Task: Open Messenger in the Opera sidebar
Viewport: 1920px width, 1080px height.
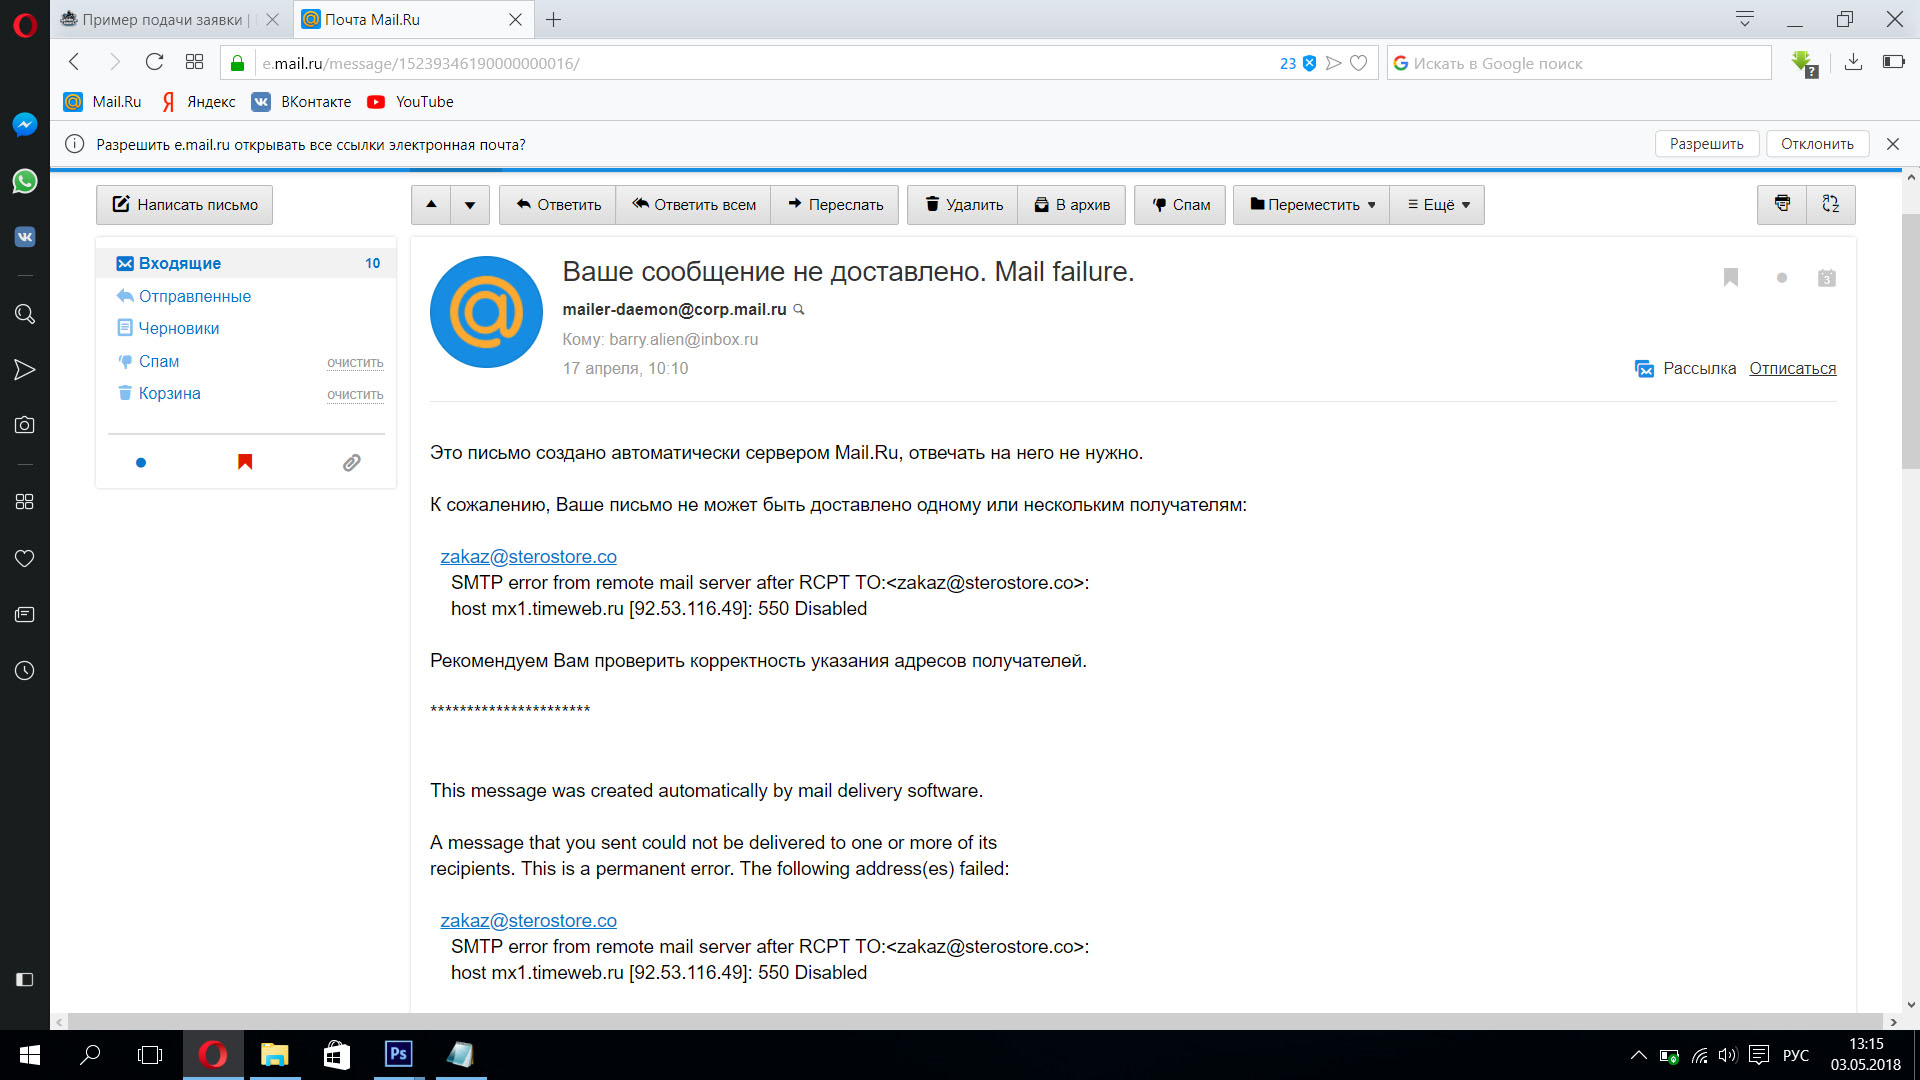Action: pyautogui.click(x=24, y=124)
